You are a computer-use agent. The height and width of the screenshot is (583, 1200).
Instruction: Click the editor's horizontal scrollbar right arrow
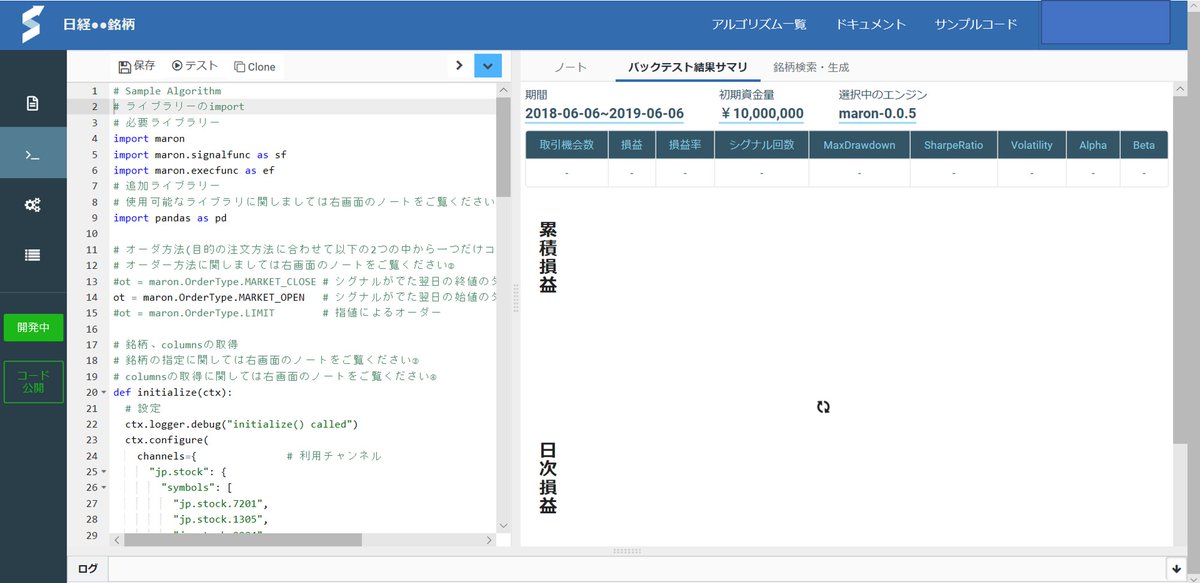[x=490, y=540]
